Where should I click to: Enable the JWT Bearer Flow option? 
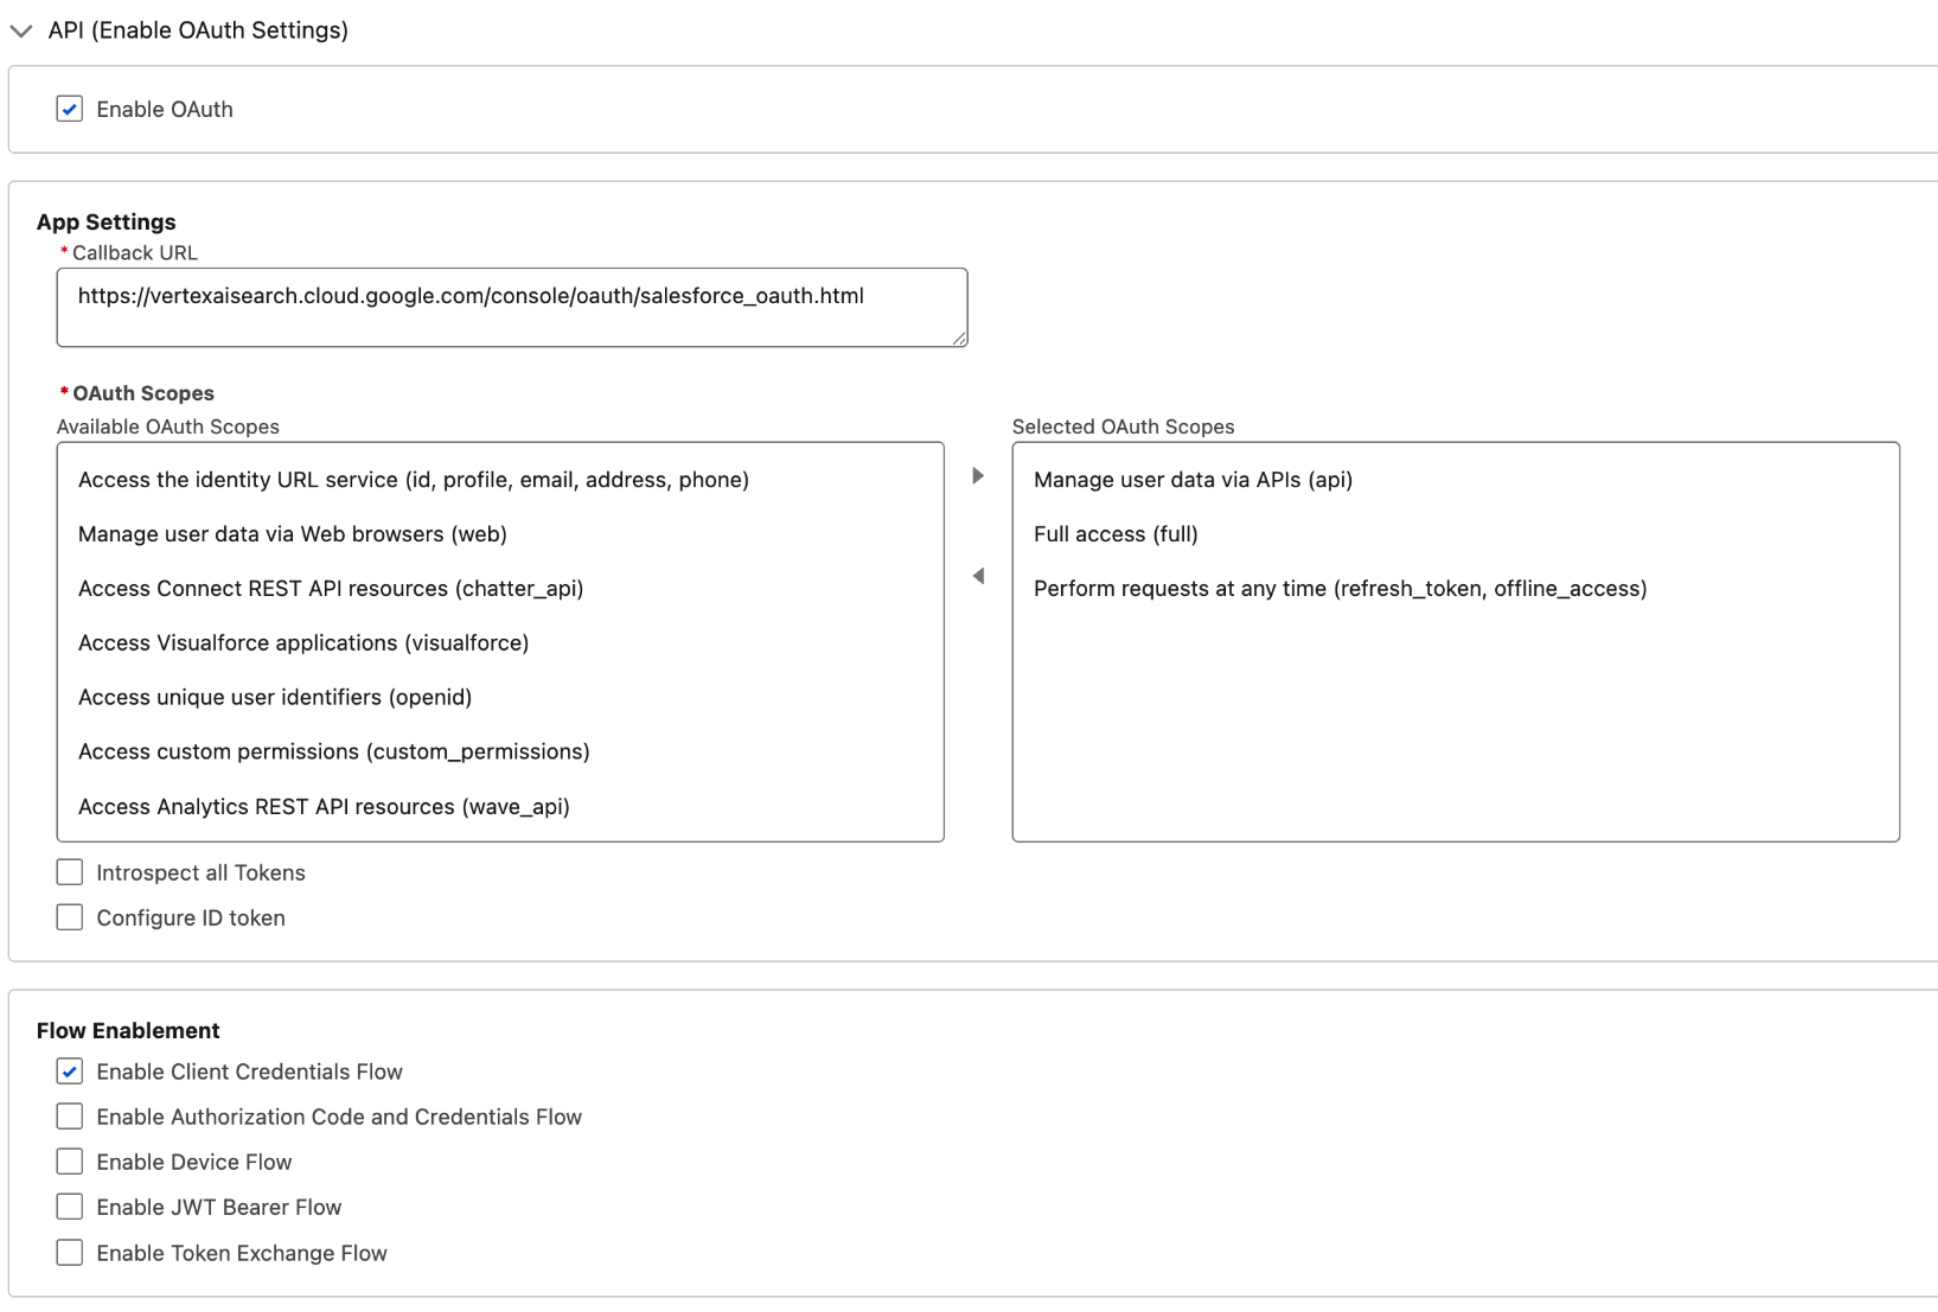point(69,1207)
